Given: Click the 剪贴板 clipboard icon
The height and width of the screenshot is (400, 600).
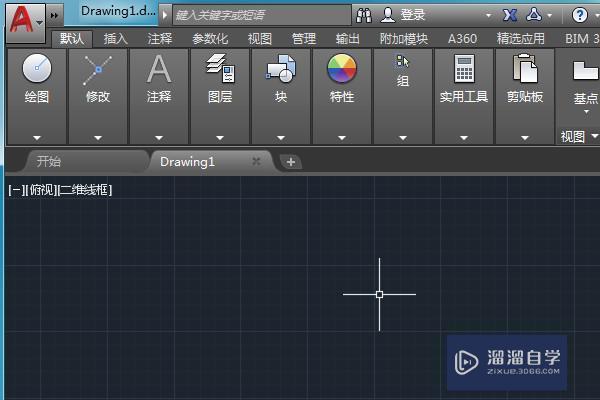Looking at the screenshot, I should (525, 69).
